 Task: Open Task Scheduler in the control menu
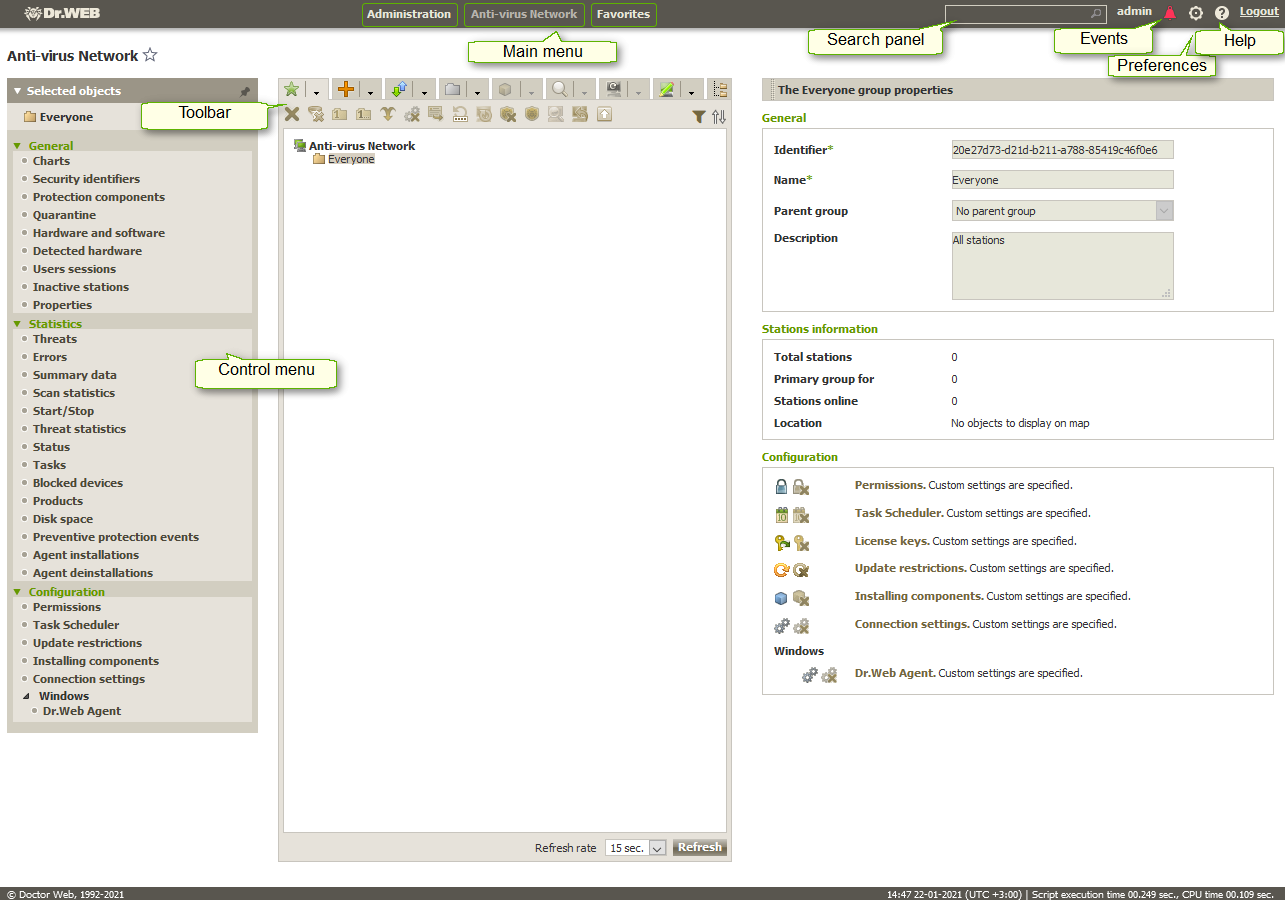click(x=76, y=625)
